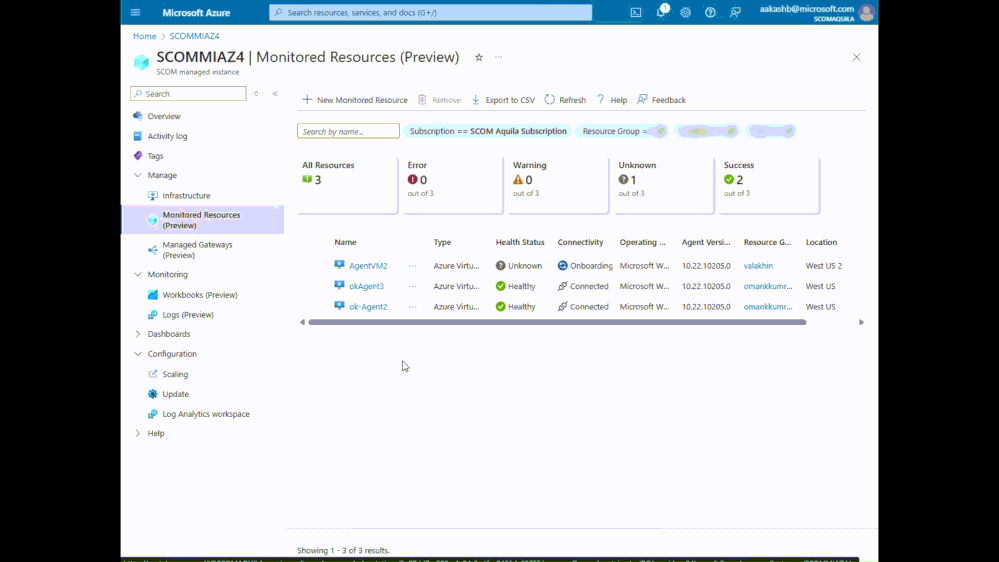Screen dimensions: 999x562
Task: Click Feedback in the command bar
Action: coord(661,100)
